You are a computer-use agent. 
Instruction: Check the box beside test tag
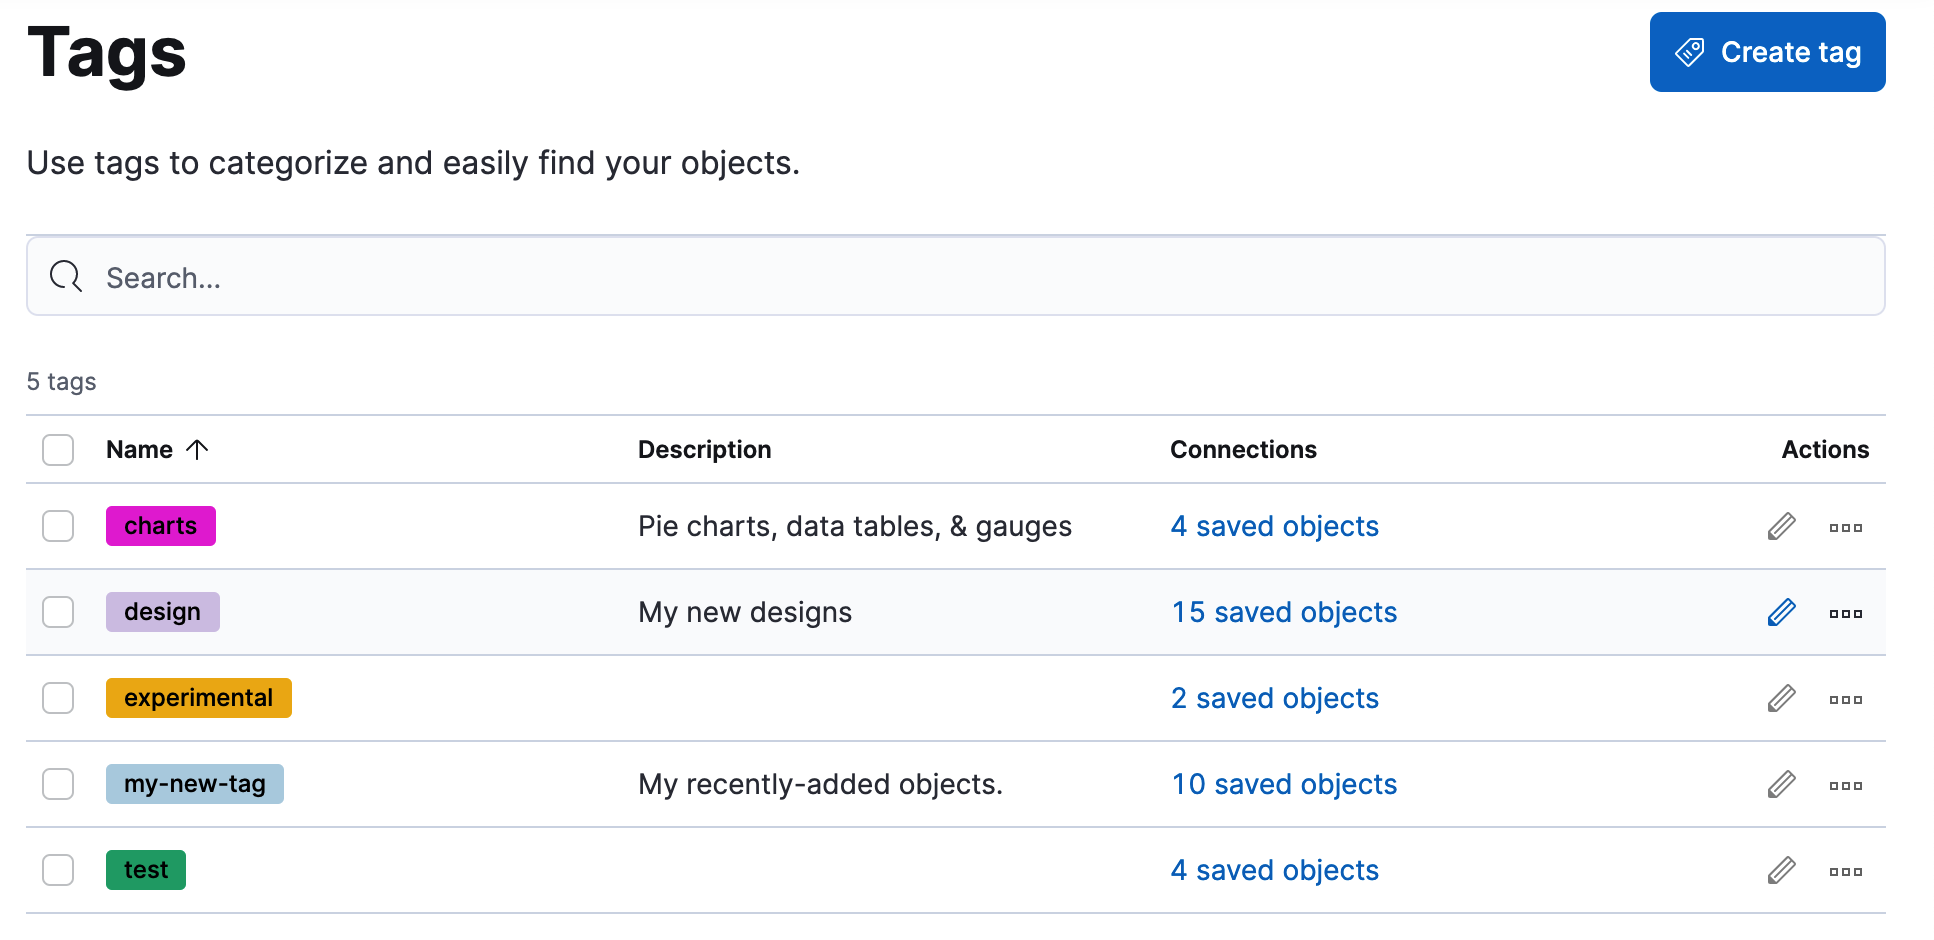[58, 870]
